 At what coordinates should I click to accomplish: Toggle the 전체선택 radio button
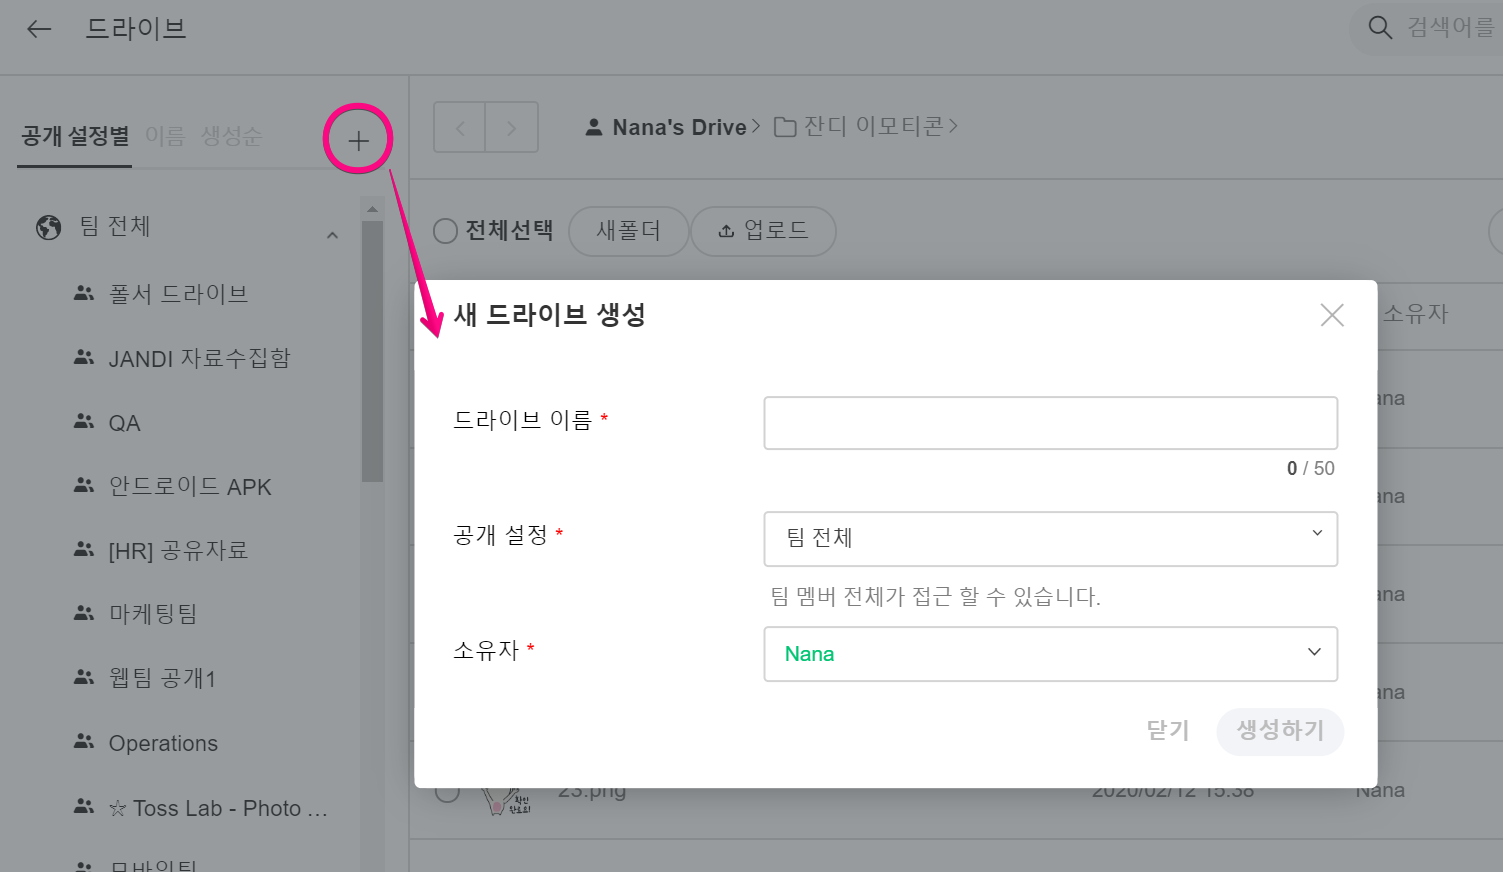click(445, 231)
